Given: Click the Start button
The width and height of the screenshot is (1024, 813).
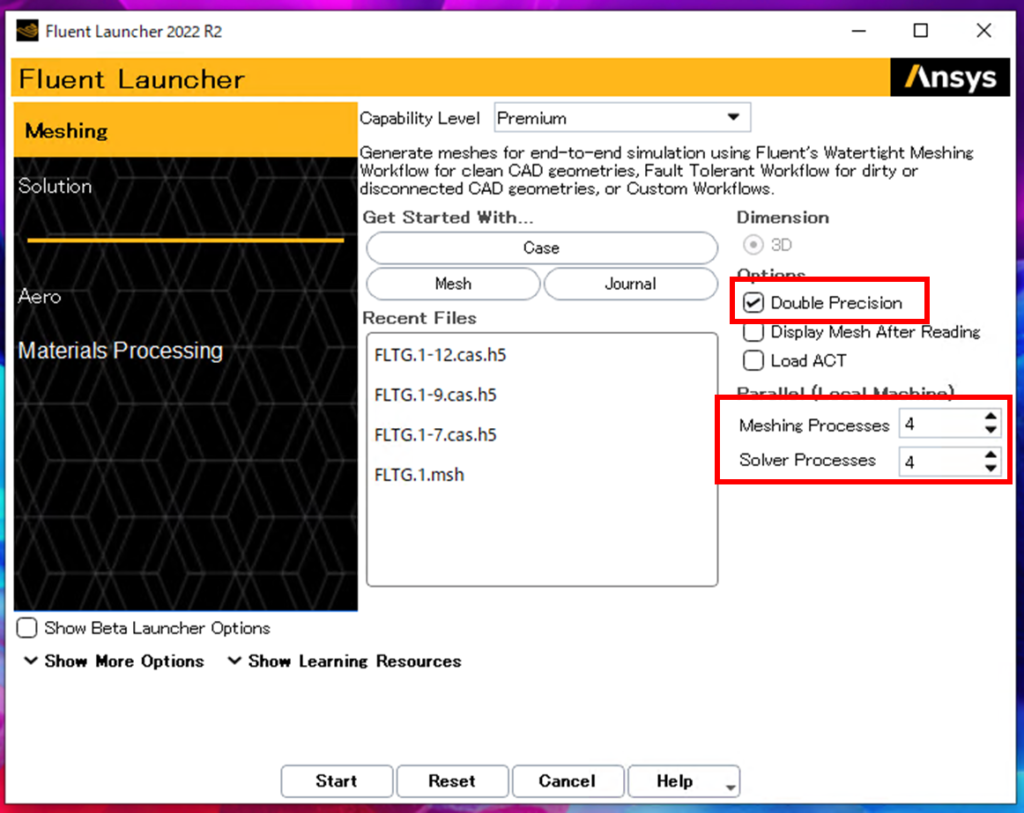Looking at the screenshot, I should pos(337,781).
